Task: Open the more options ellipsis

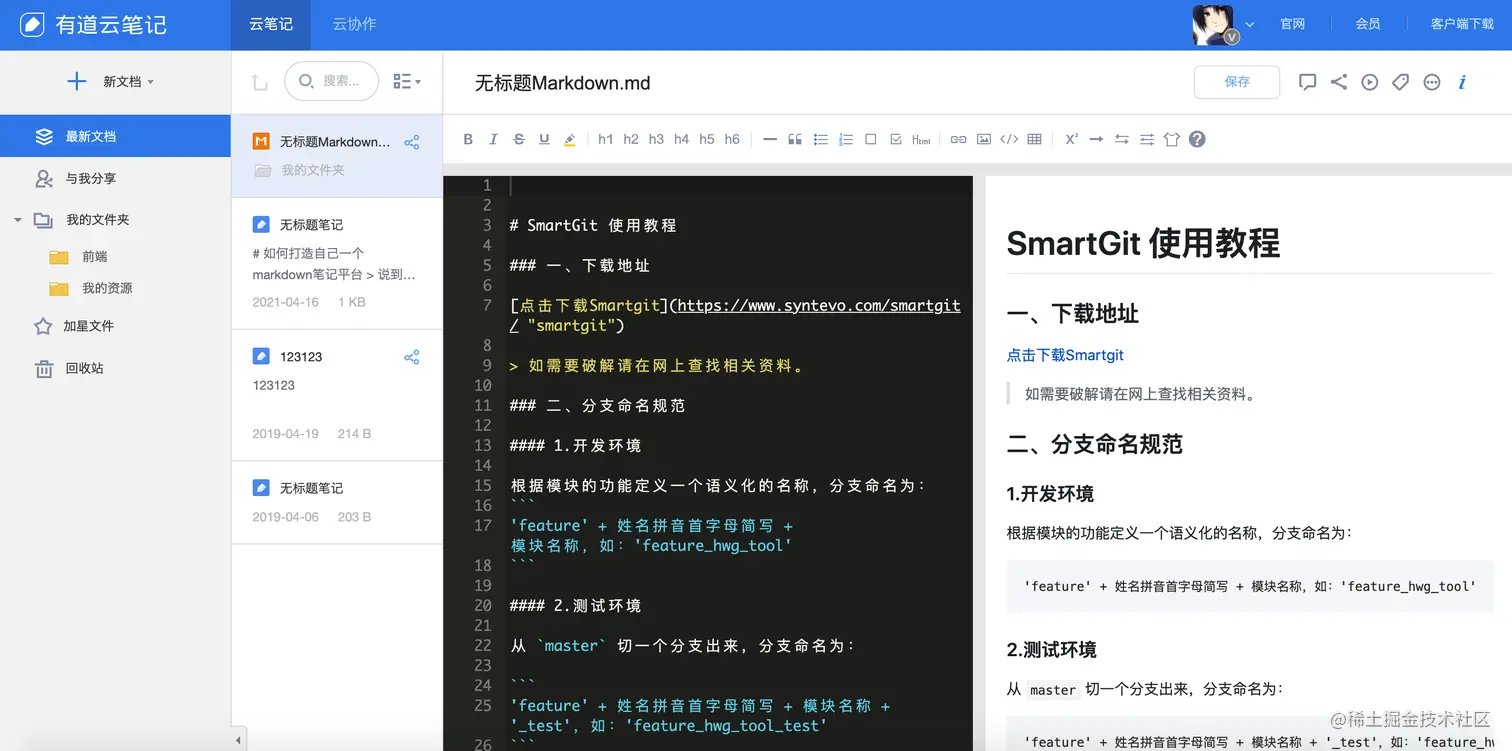Action: [x=1432, y=82]
